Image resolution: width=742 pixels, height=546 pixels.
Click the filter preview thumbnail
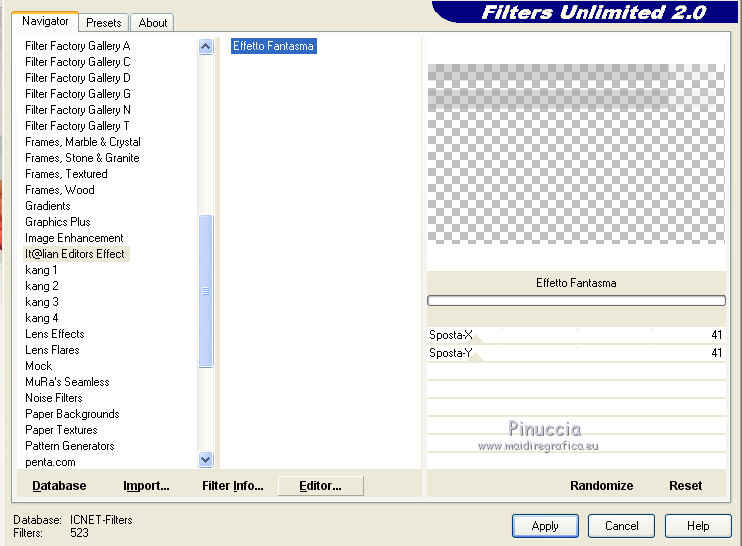tap(576, 154)
